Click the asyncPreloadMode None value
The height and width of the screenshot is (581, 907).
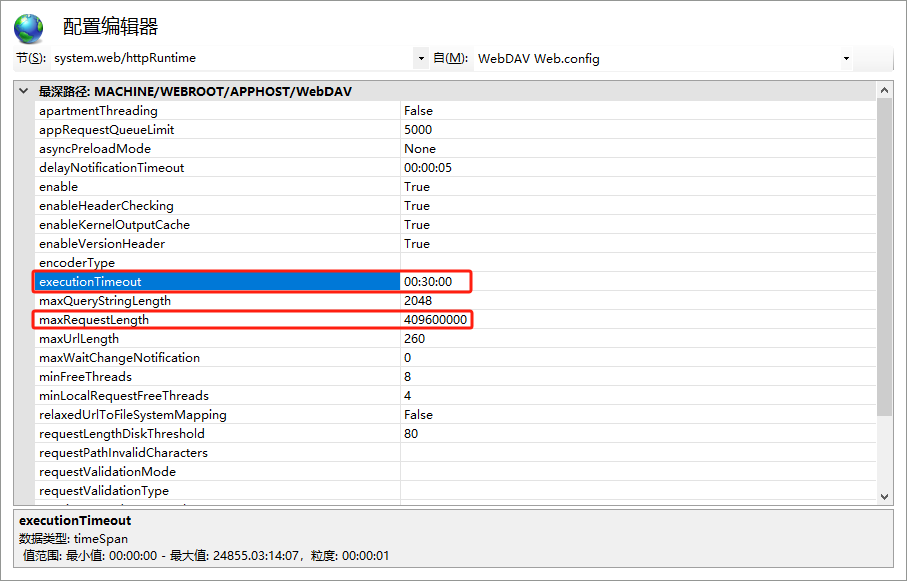point(420,149)
